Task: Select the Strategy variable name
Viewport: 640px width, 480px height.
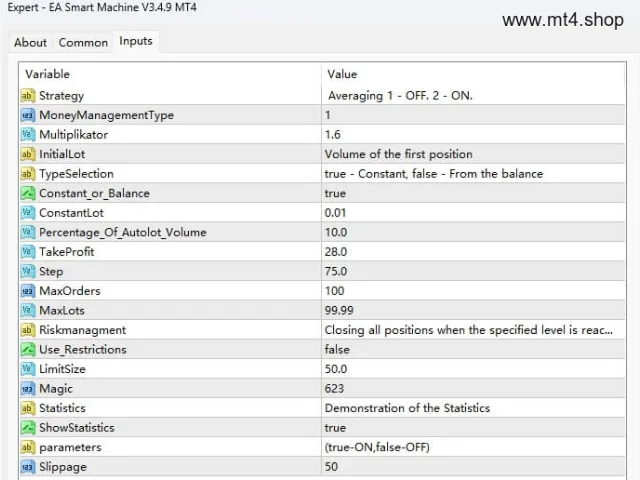Action: pyautogui.click(x=62, y=96)
